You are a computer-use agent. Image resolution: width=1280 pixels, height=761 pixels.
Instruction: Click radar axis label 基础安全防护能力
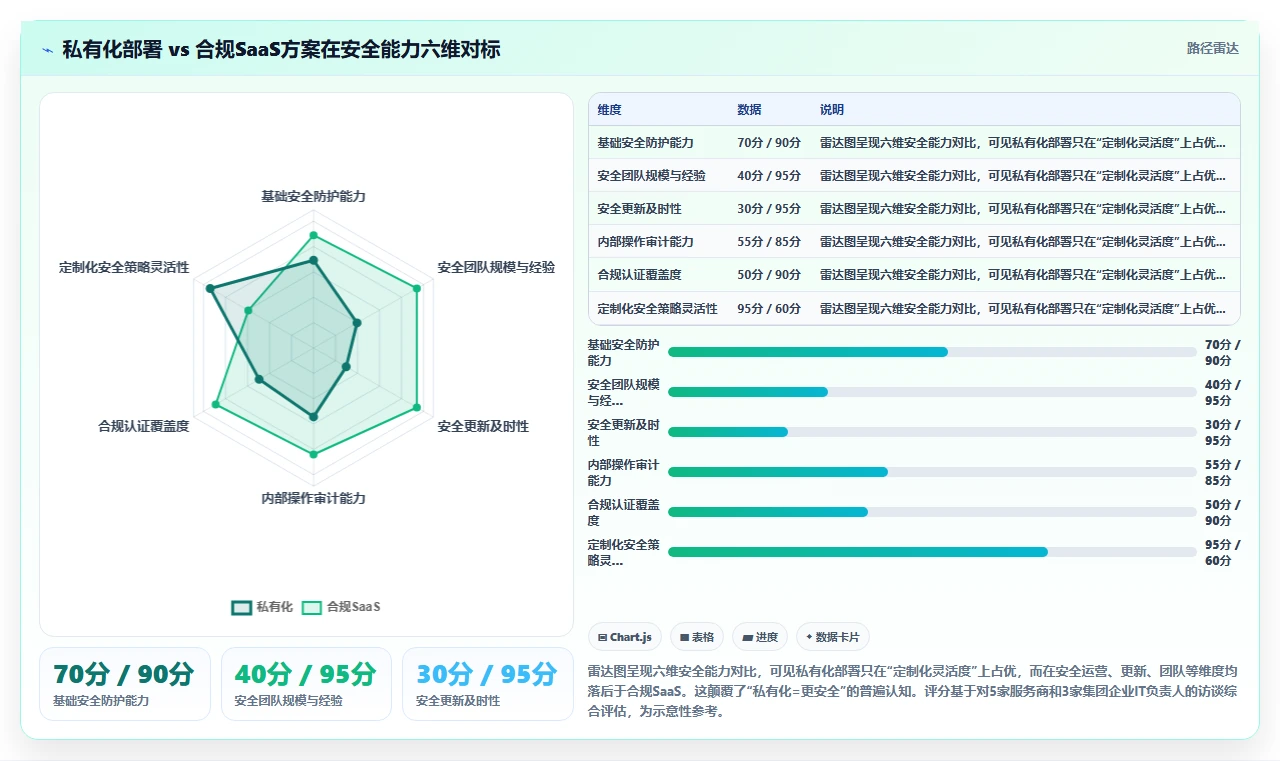coord(313,196)
